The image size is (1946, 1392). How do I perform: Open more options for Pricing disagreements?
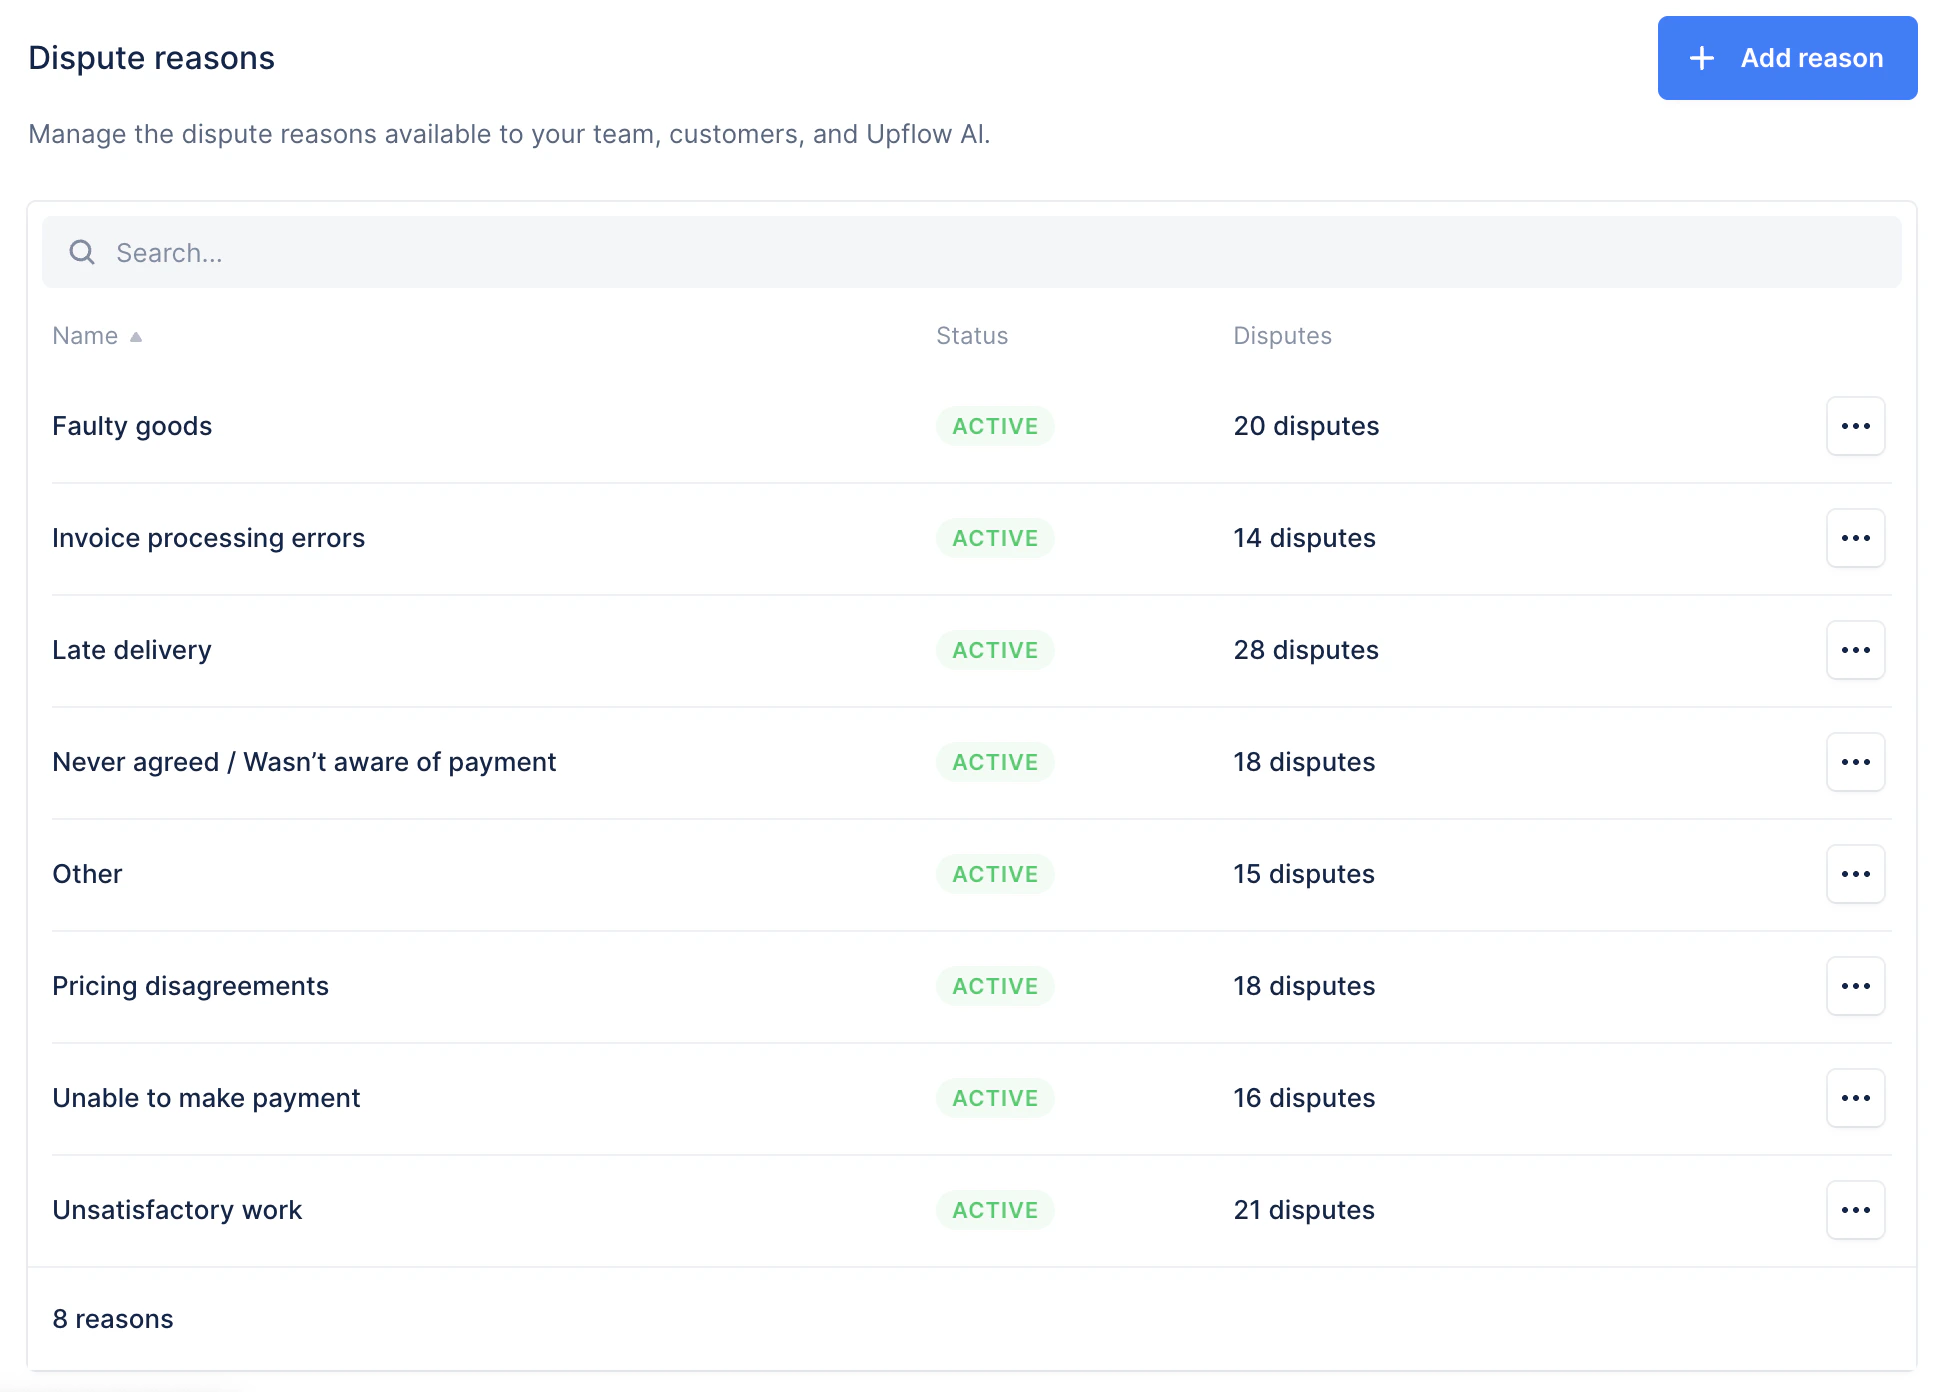[x=1856, y=986]
